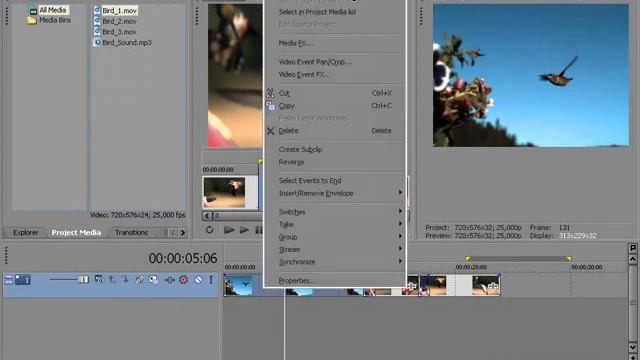The image size is (640, 360).
Task: Switch to the Explorer tab
Action: (25, 232)
